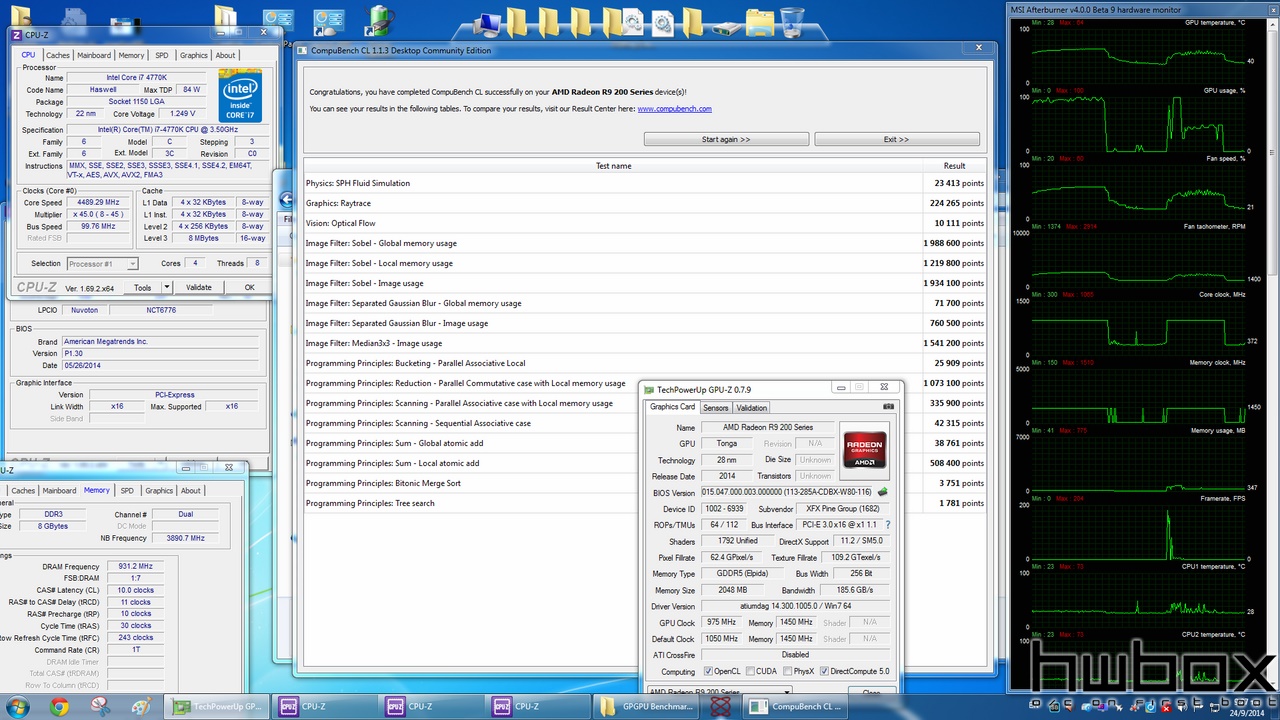This screenshot has width=1280, height=720.
Task: Toggle the CUDA checkbox in GPU-Z
Action: coord(749,671)
